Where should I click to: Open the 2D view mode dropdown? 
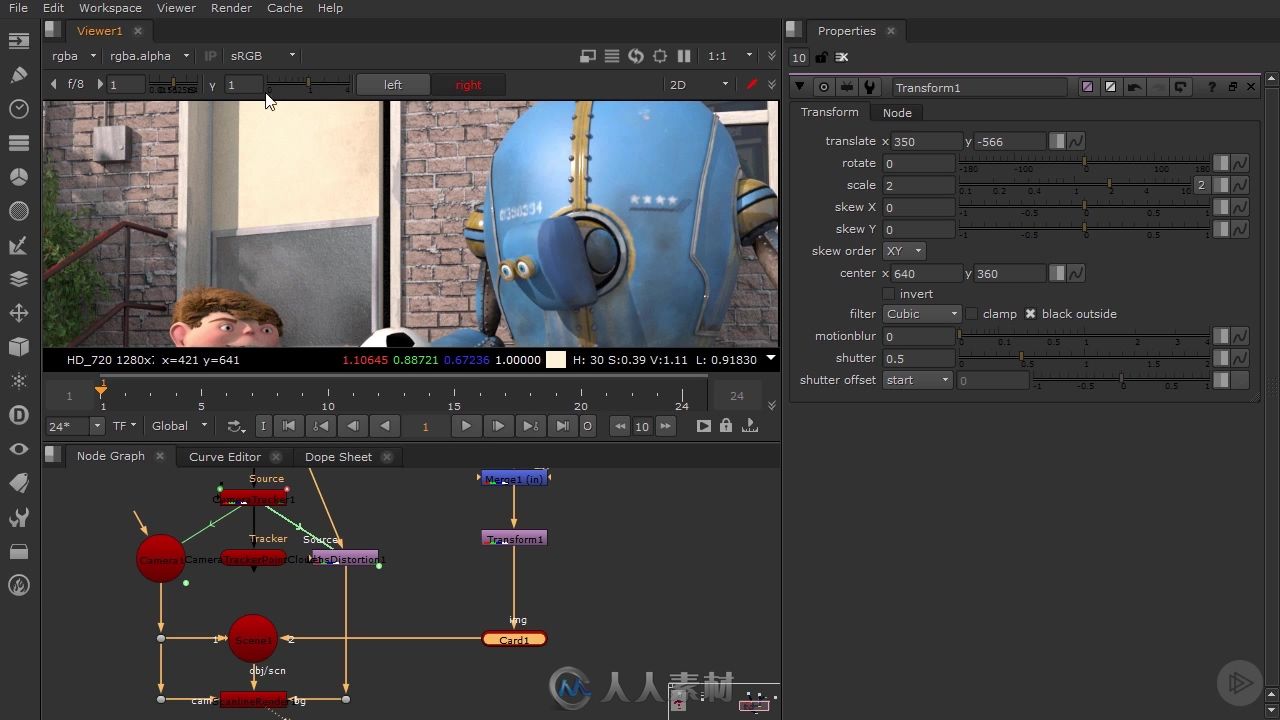(698, 85)
